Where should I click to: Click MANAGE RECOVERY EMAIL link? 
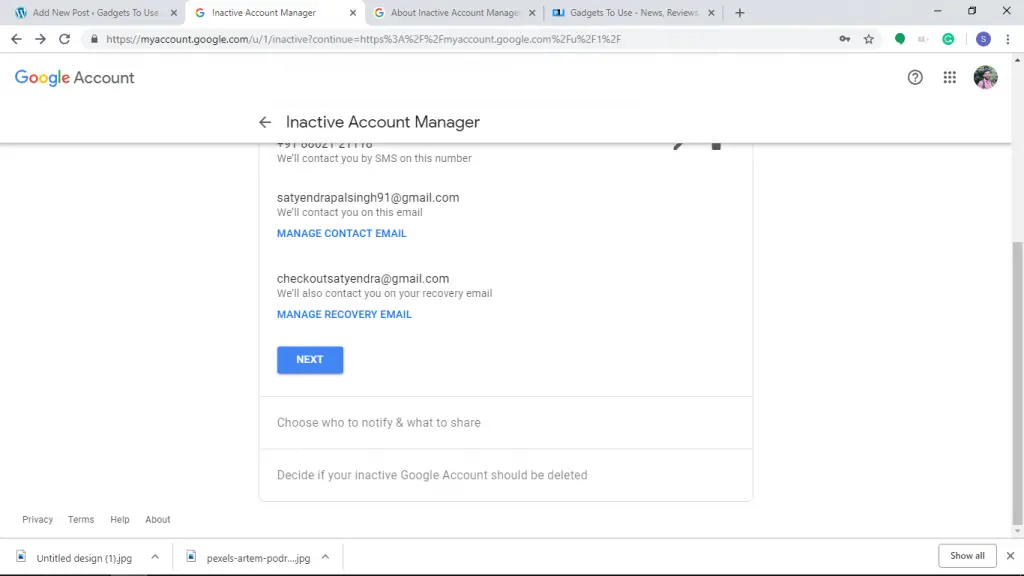click(344, 314)
